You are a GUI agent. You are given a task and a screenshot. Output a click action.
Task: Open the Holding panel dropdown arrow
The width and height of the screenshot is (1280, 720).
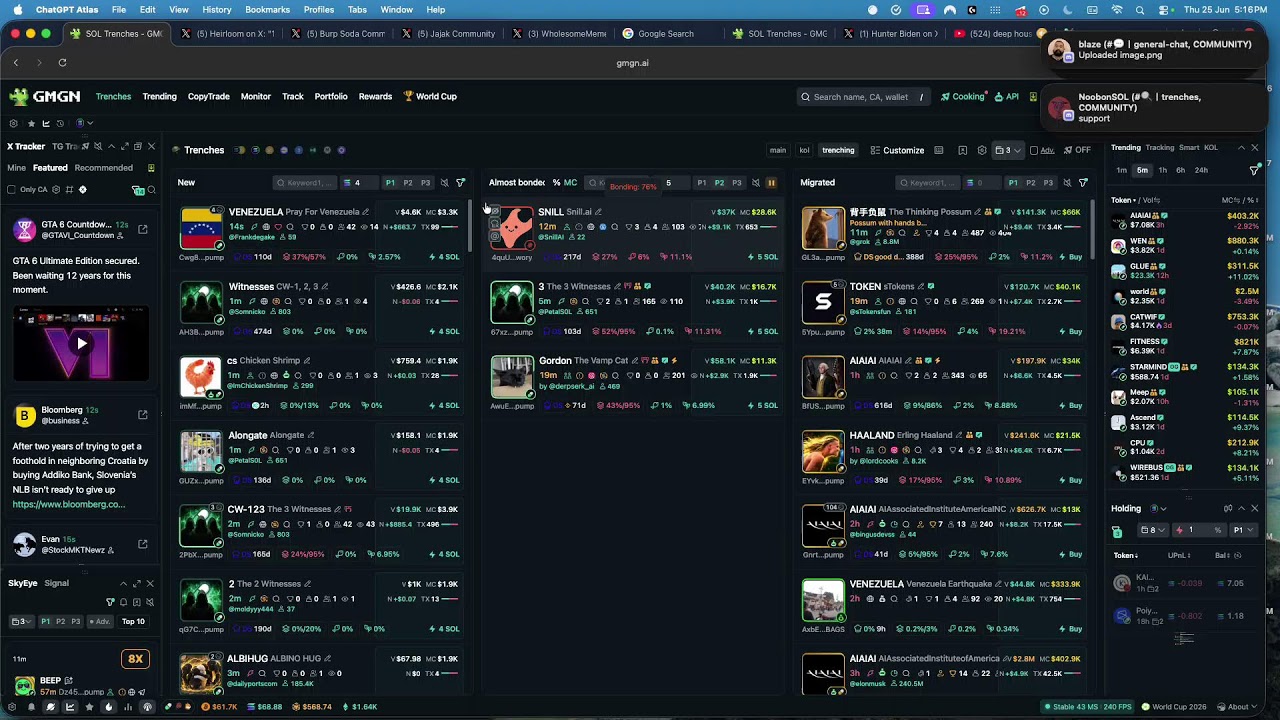1162,509
